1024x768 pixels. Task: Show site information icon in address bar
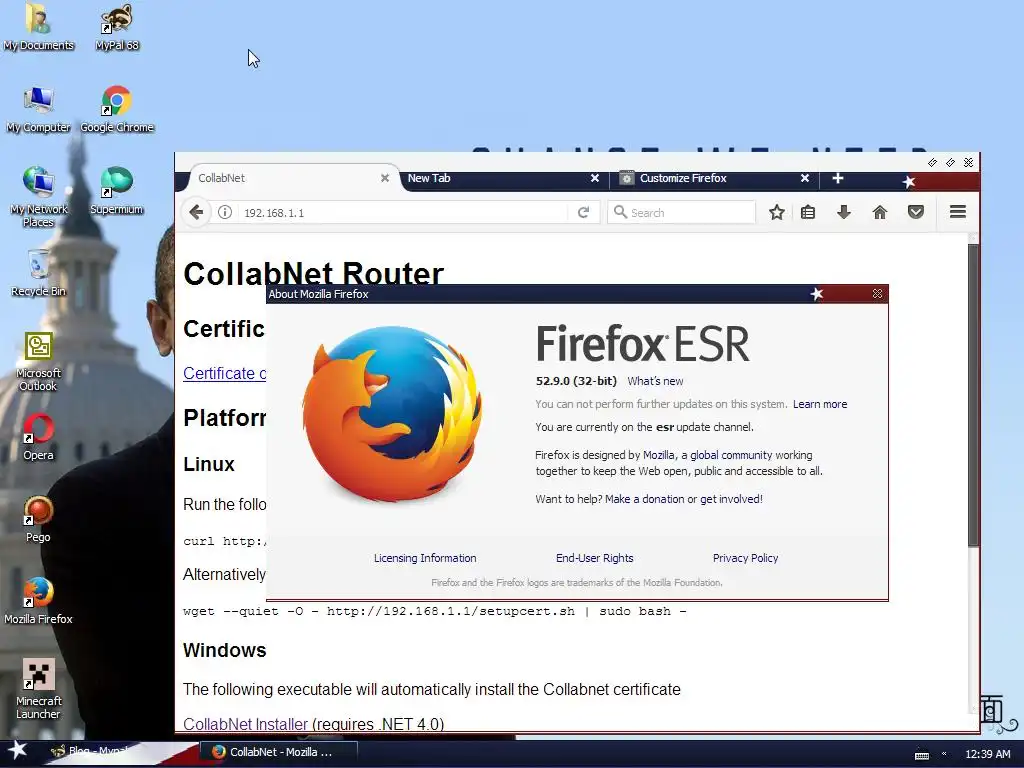[x=225, y=212]
